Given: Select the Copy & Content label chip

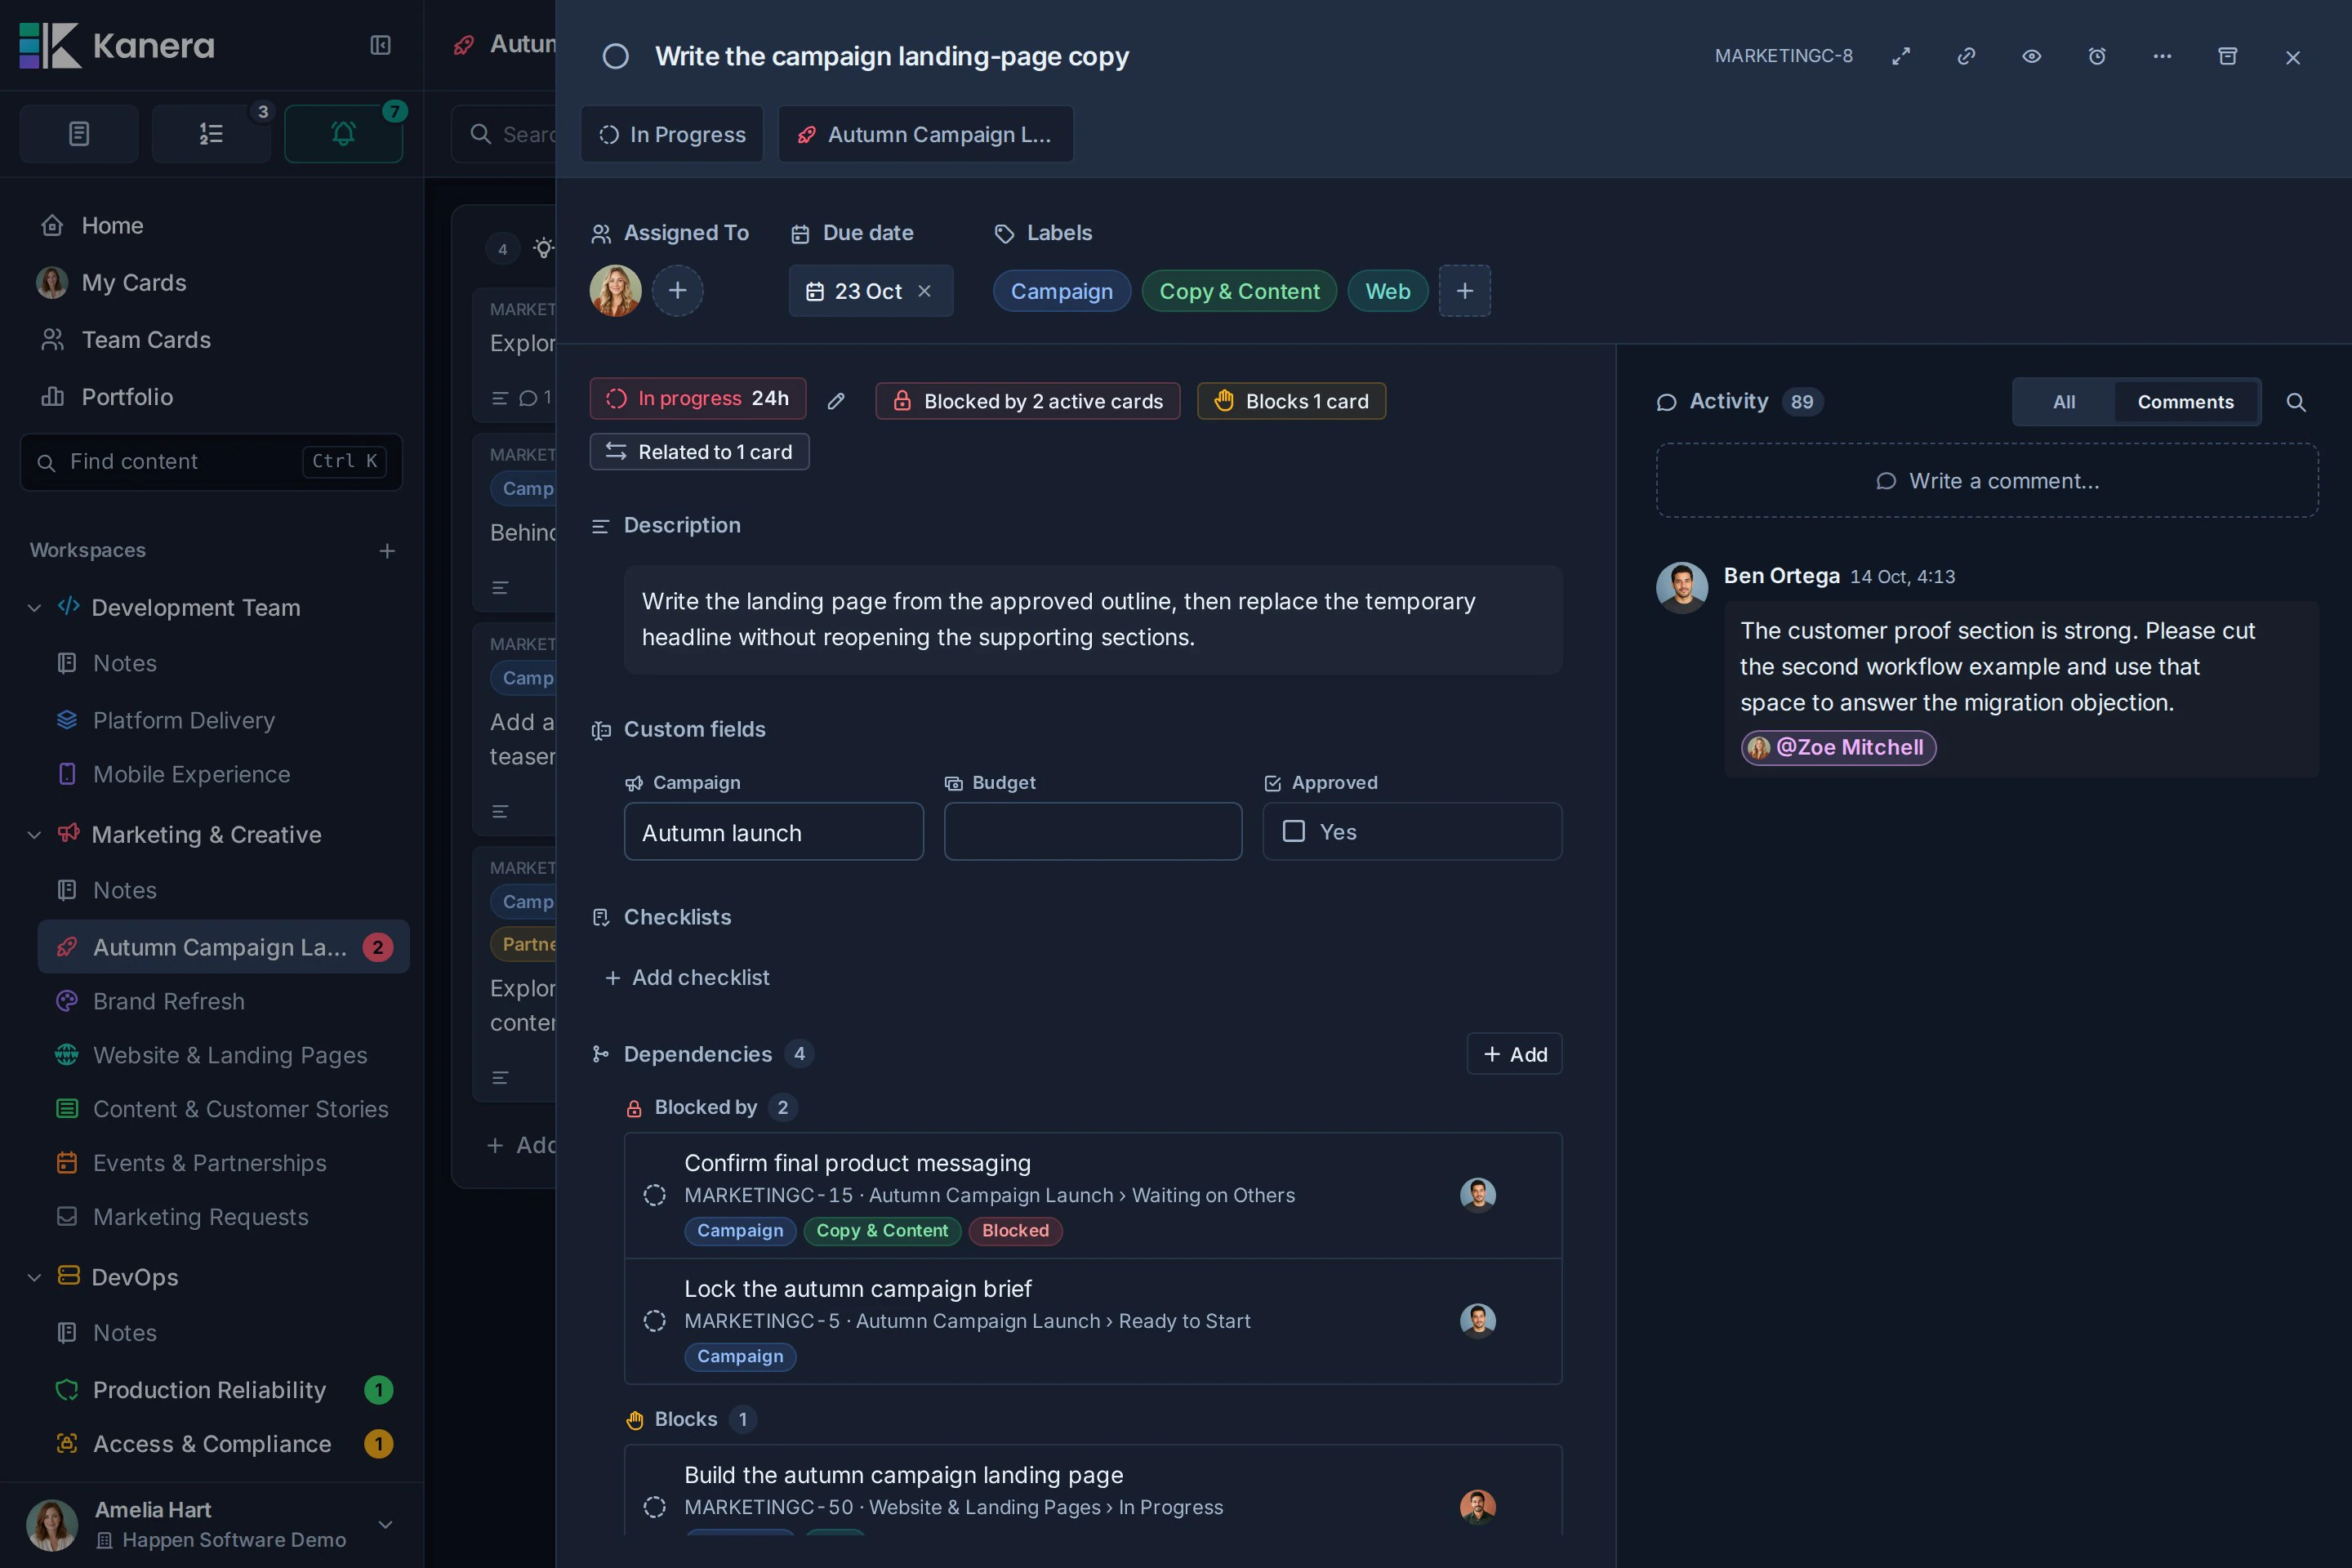Looking at the screenshot, I should 1239,291.
